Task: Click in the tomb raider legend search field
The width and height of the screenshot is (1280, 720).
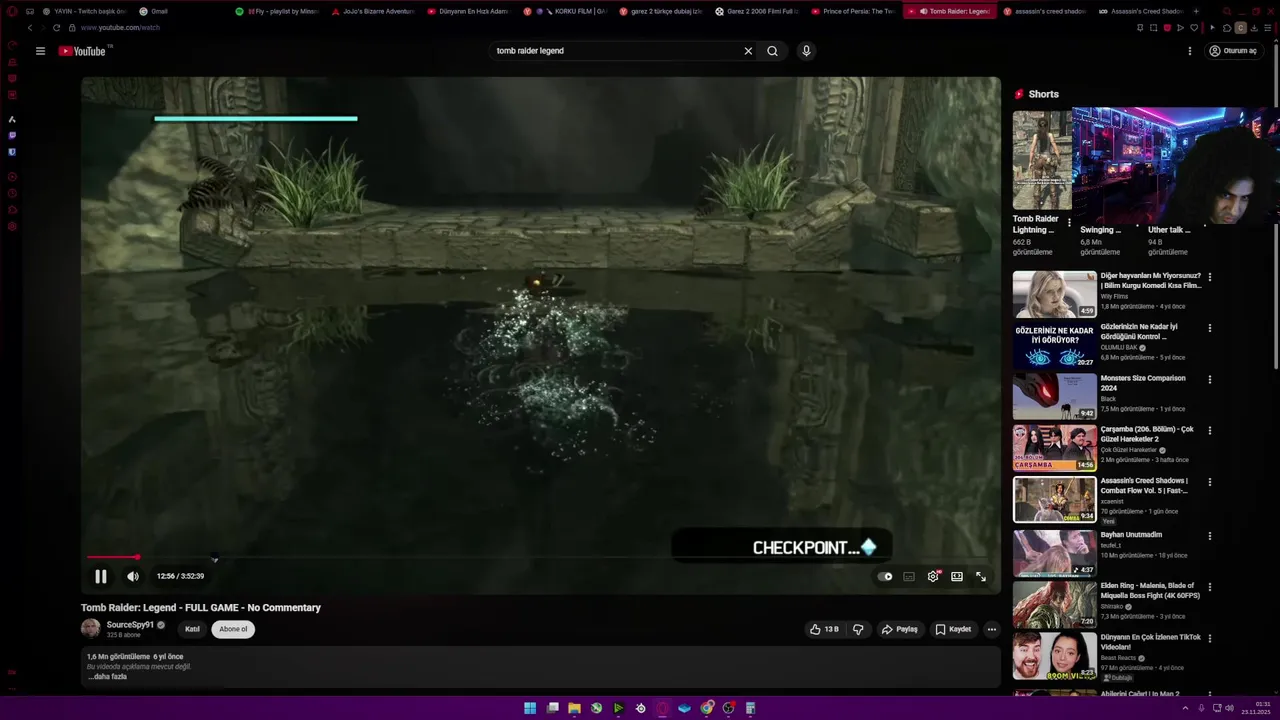Action: click(x=615, y=51)
